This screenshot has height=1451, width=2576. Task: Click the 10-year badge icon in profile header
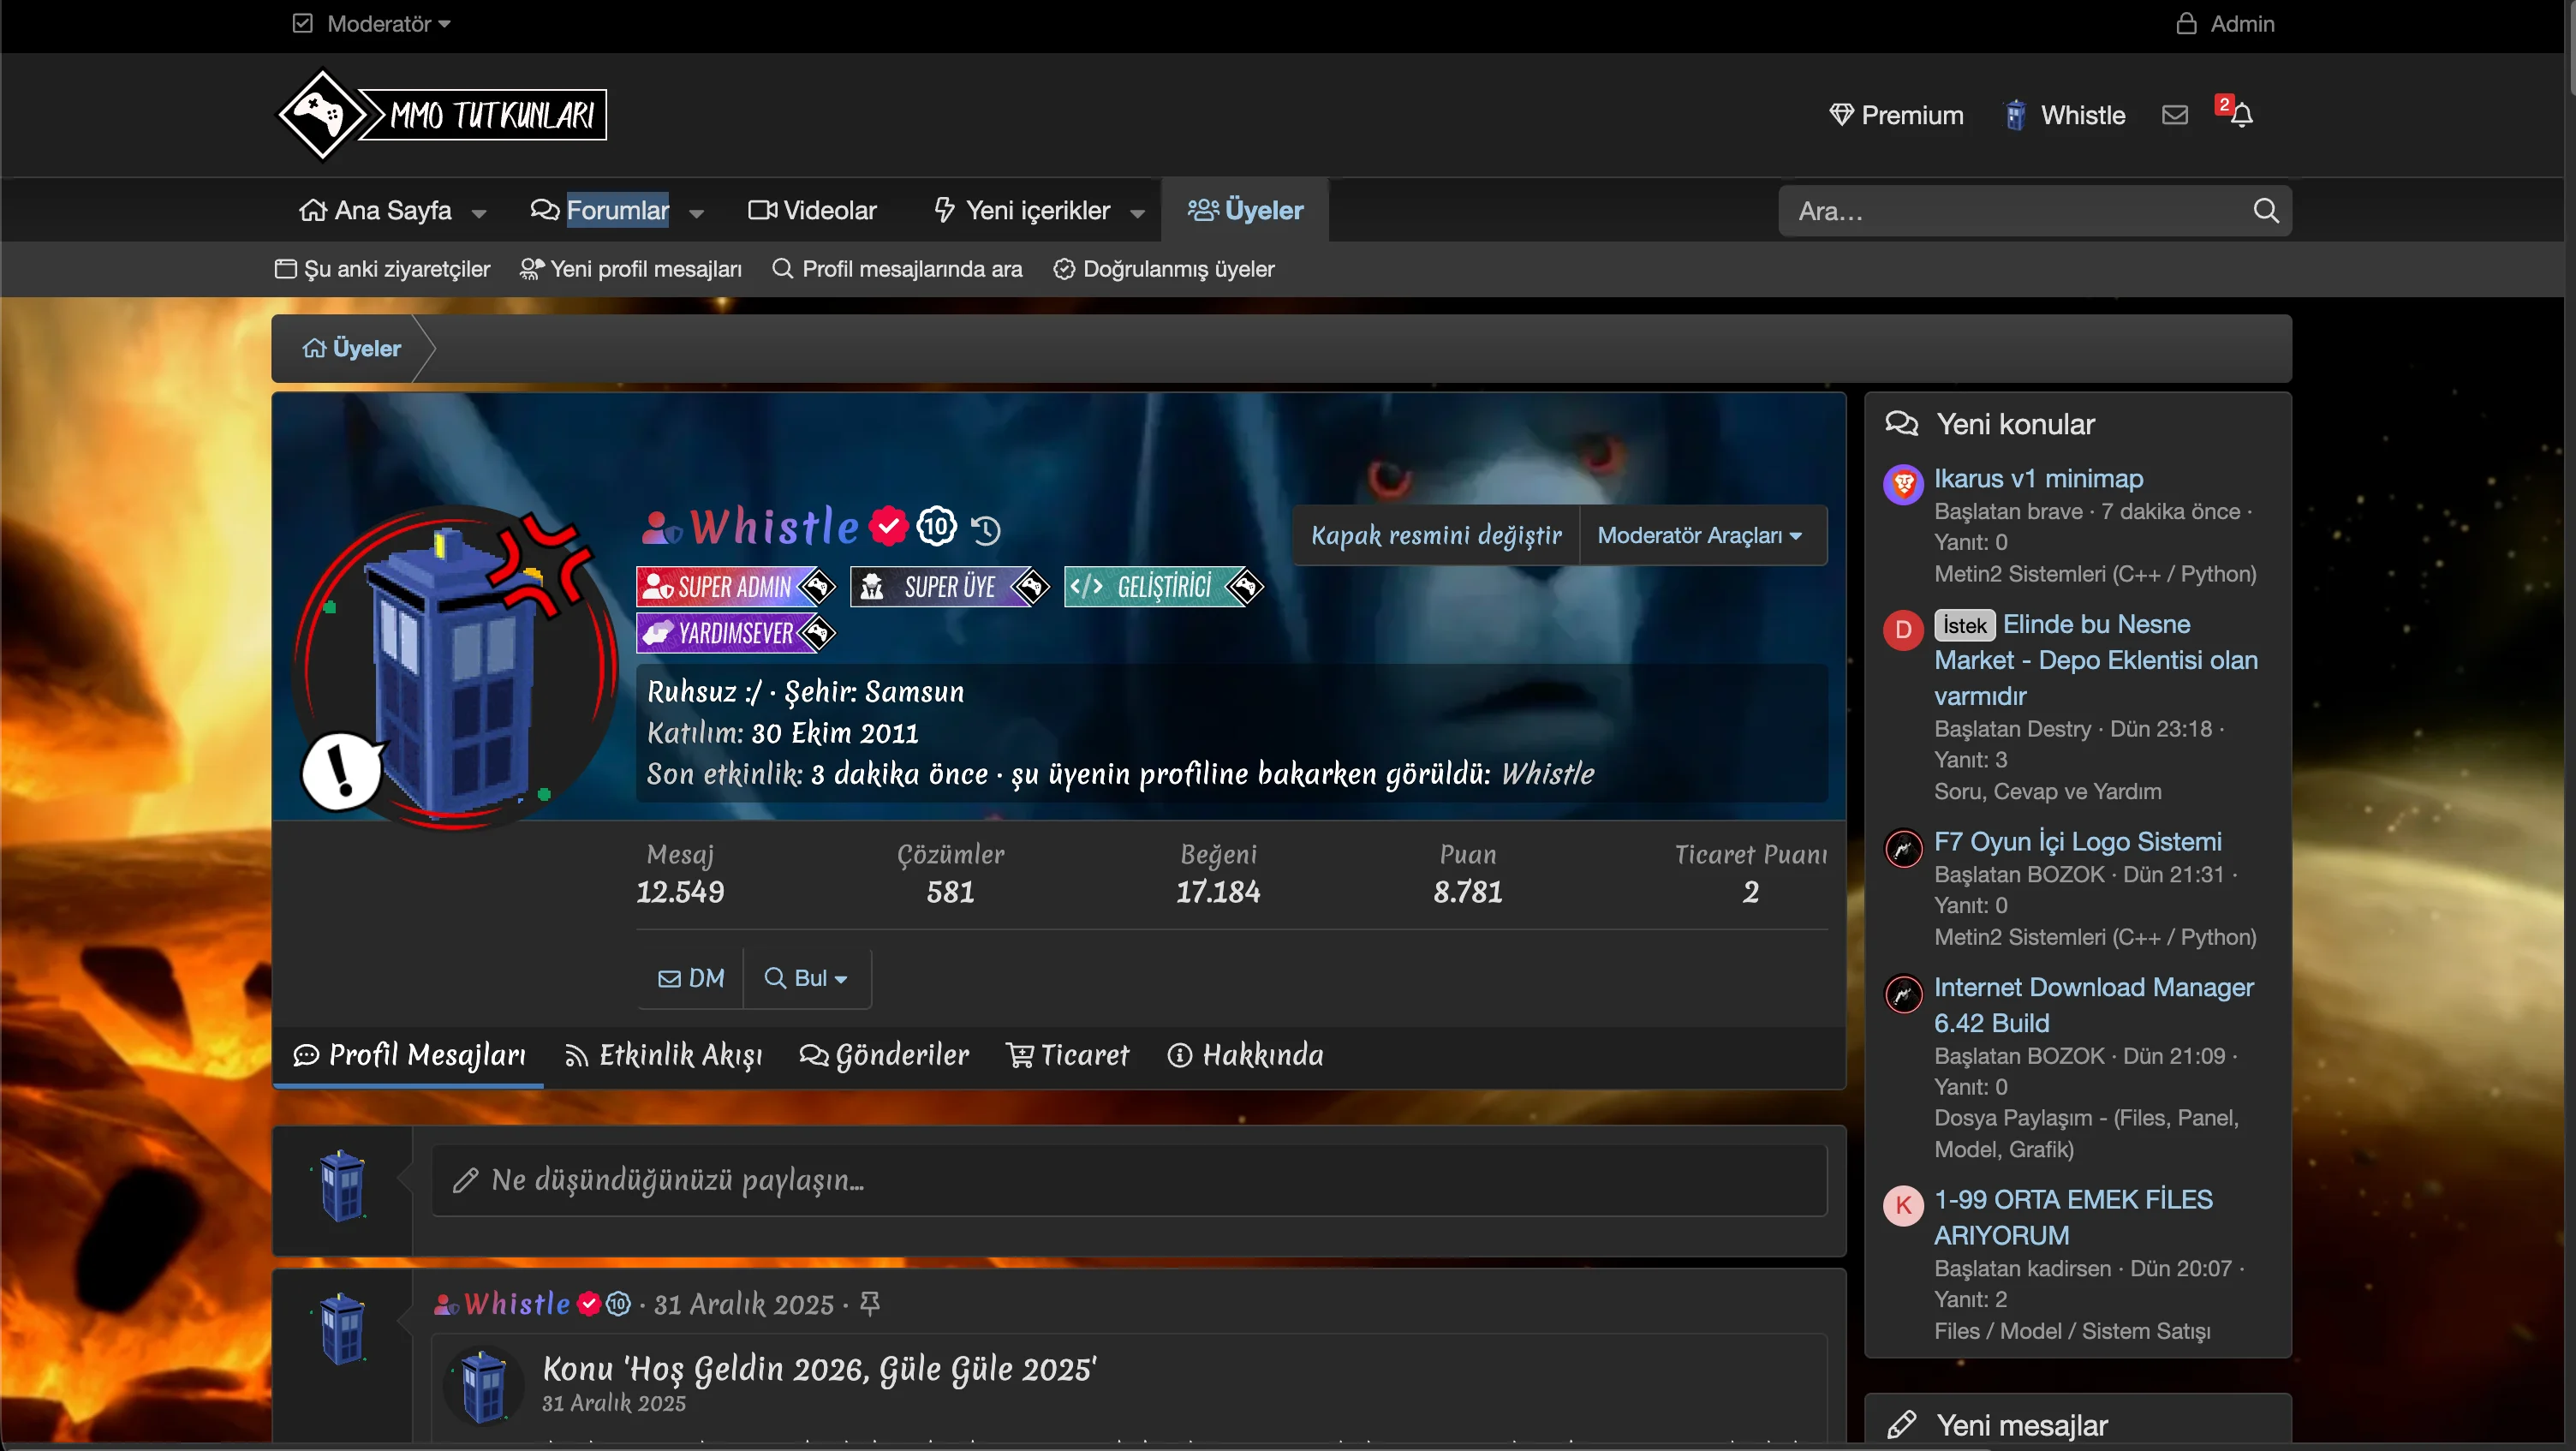click(x=937, y=526)
